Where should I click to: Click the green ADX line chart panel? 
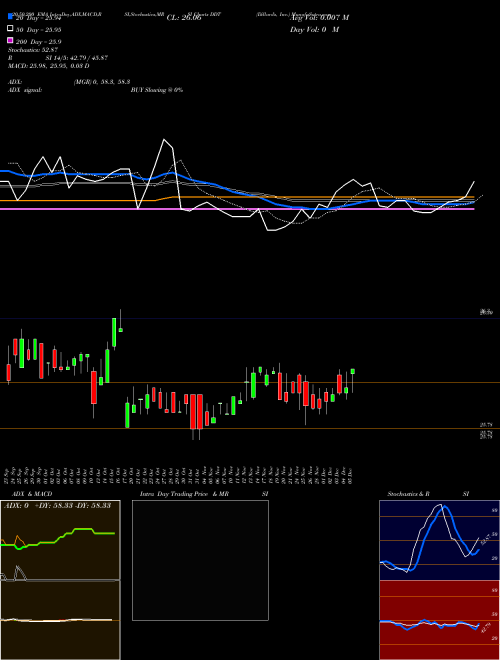tap(60, 540)
